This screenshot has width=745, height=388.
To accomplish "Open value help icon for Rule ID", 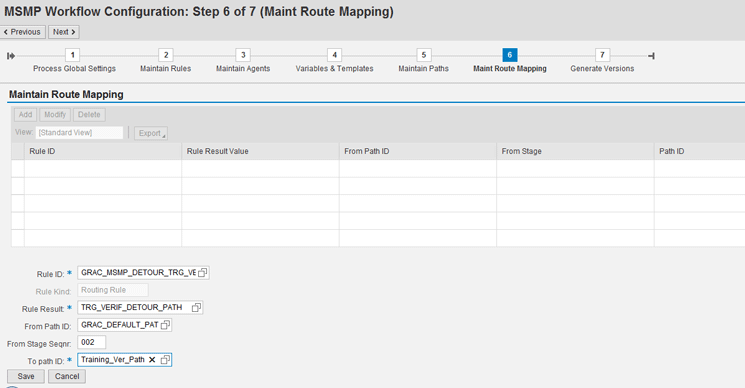I will click(x=203, y=273).
